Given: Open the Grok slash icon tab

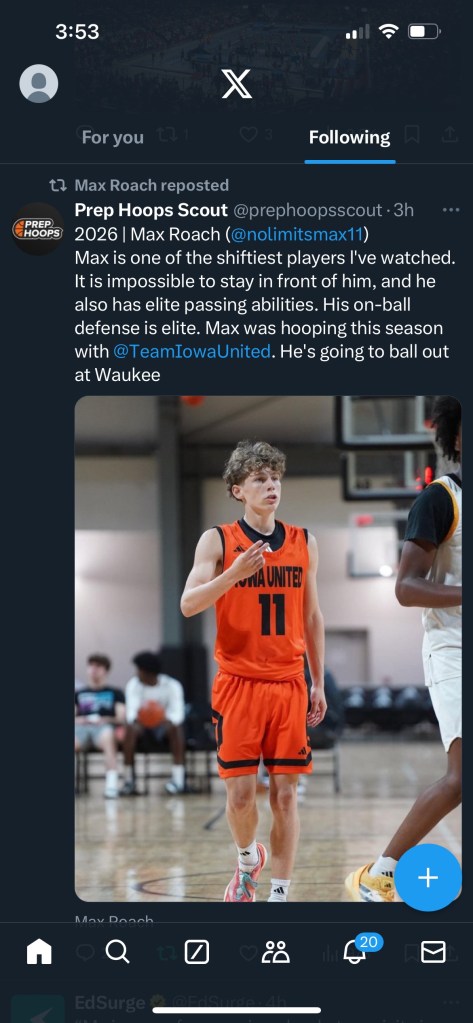Looking at the screenshot, I should tap(197, 953).
